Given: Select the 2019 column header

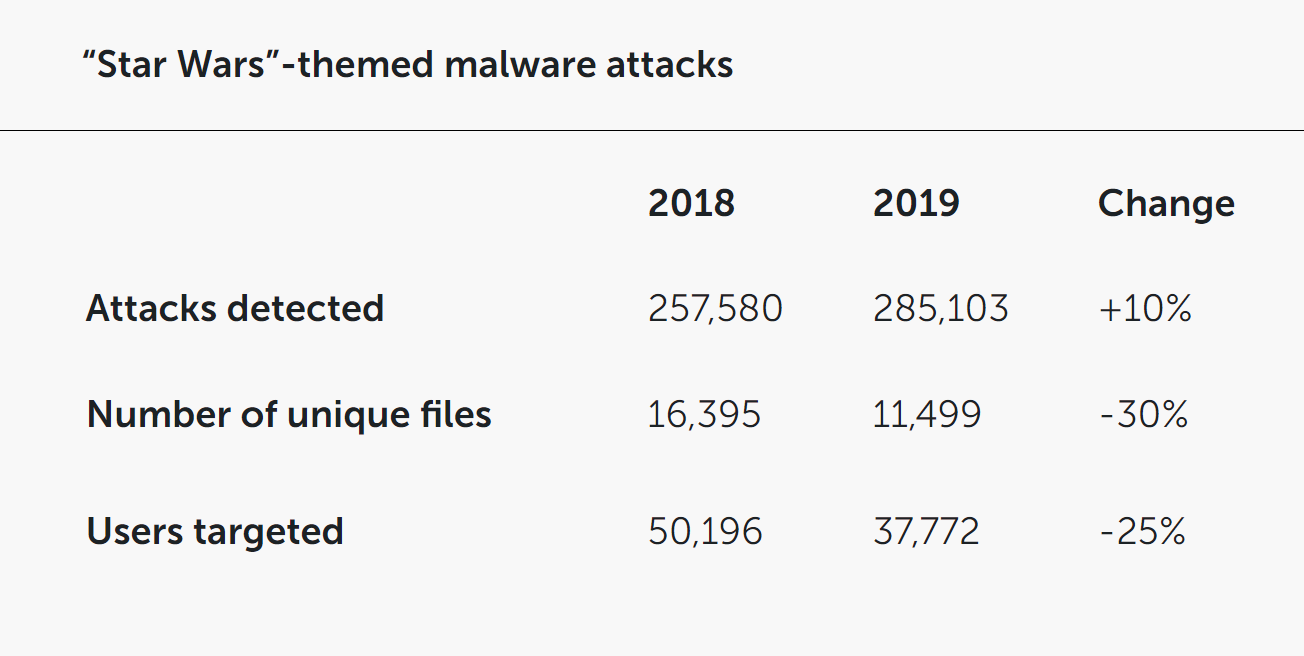Looking at the screenshot, I should (916, 203).
